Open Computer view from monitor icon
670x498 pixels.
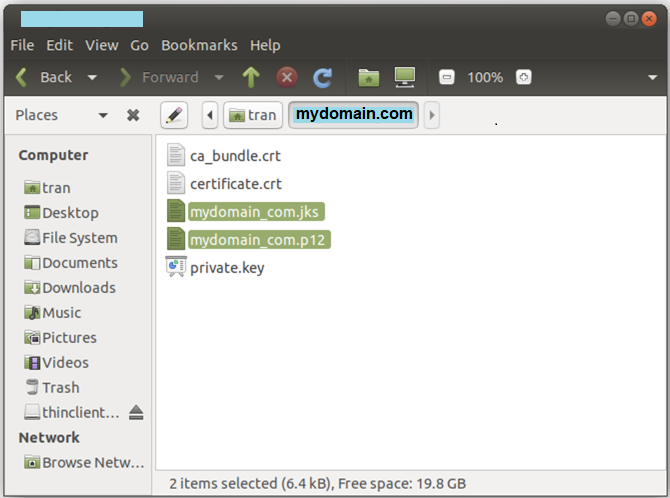click(x=404, y=78)
